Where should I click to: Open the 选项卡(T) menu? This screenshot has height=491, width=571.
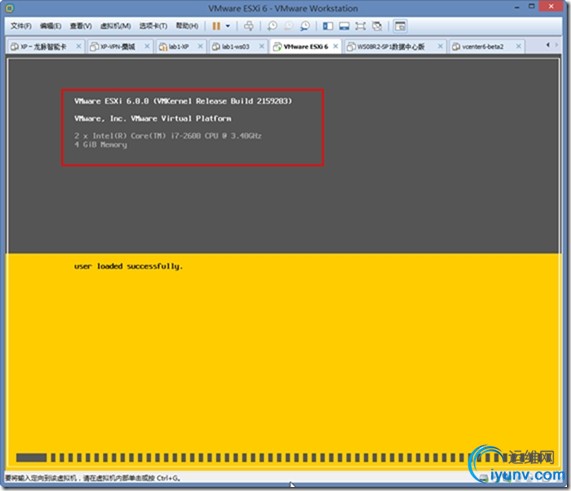(153, 26)
